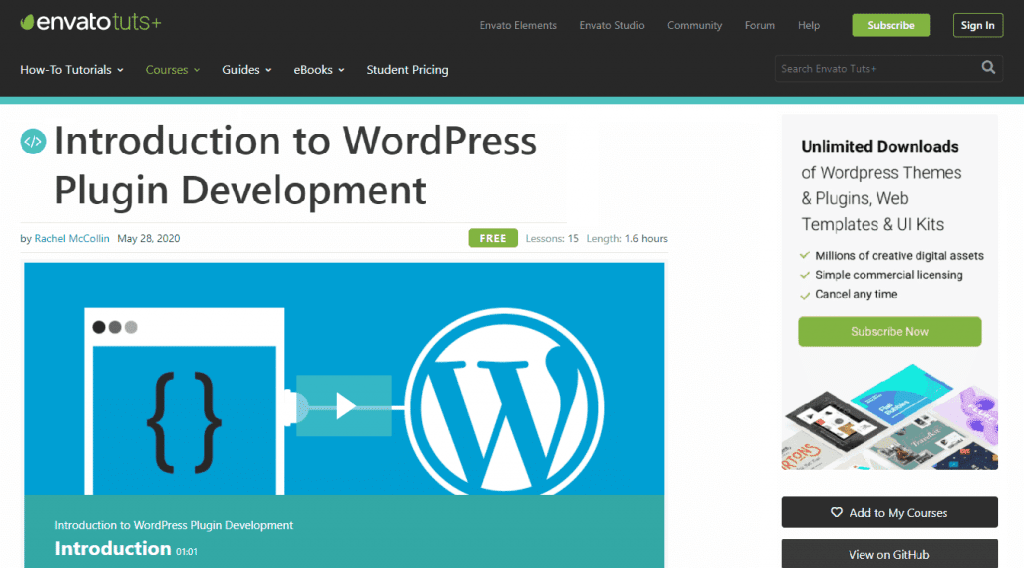The image size is (1024, 568).
Task: Click Add to My Courses
Action: tap(889, 513)
